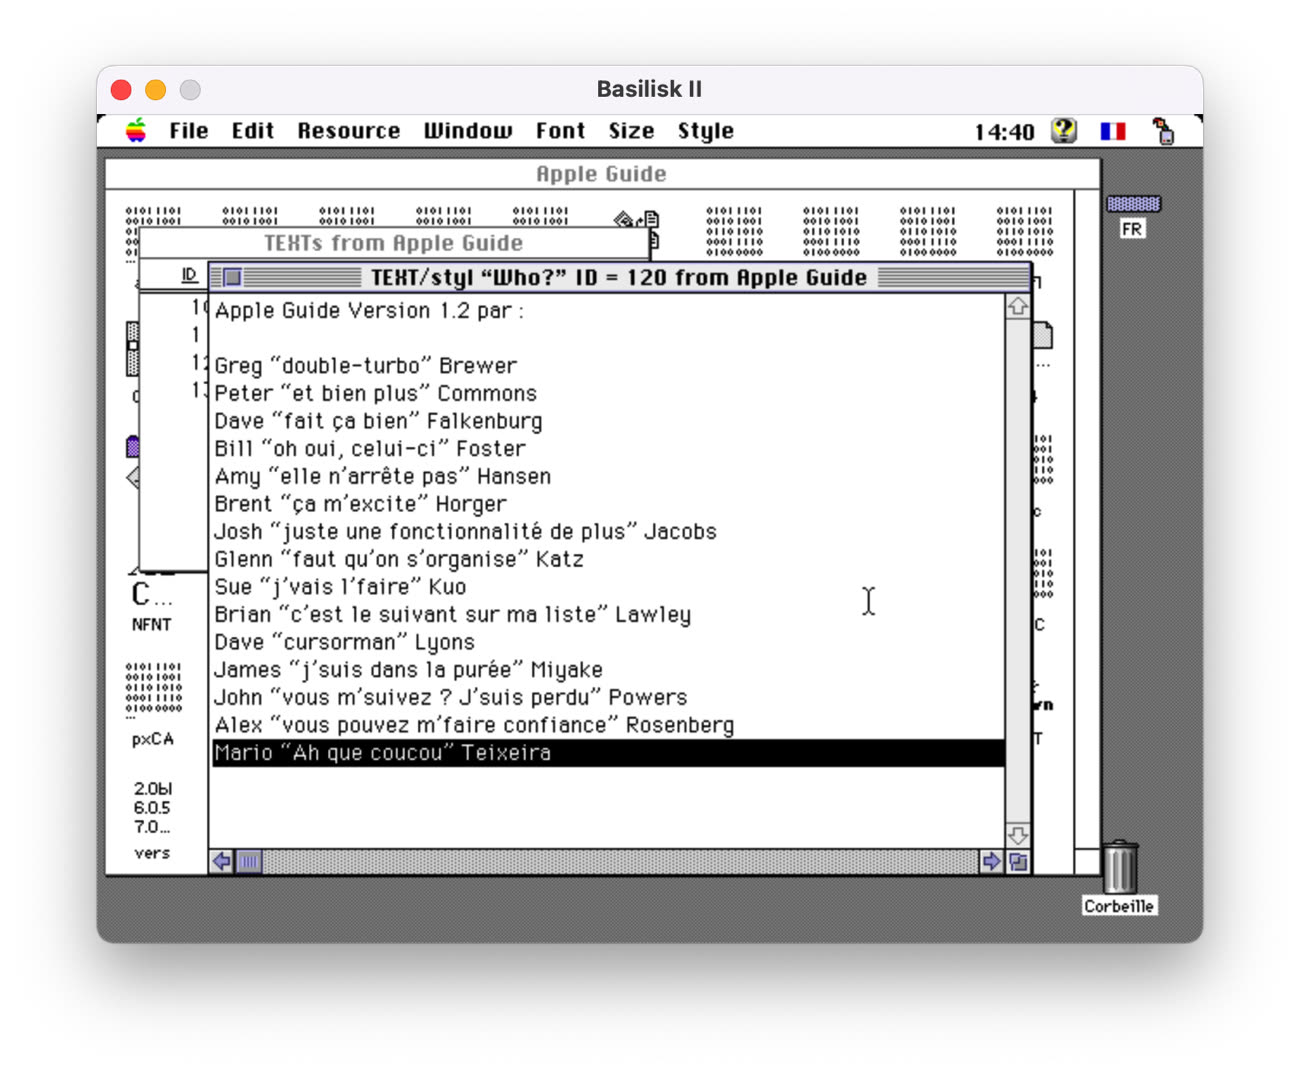1300x1071 pixels.
Task: Click the Josh "juste une fonctionnalité" Jacobs line
Action: [x=466, y=531]
